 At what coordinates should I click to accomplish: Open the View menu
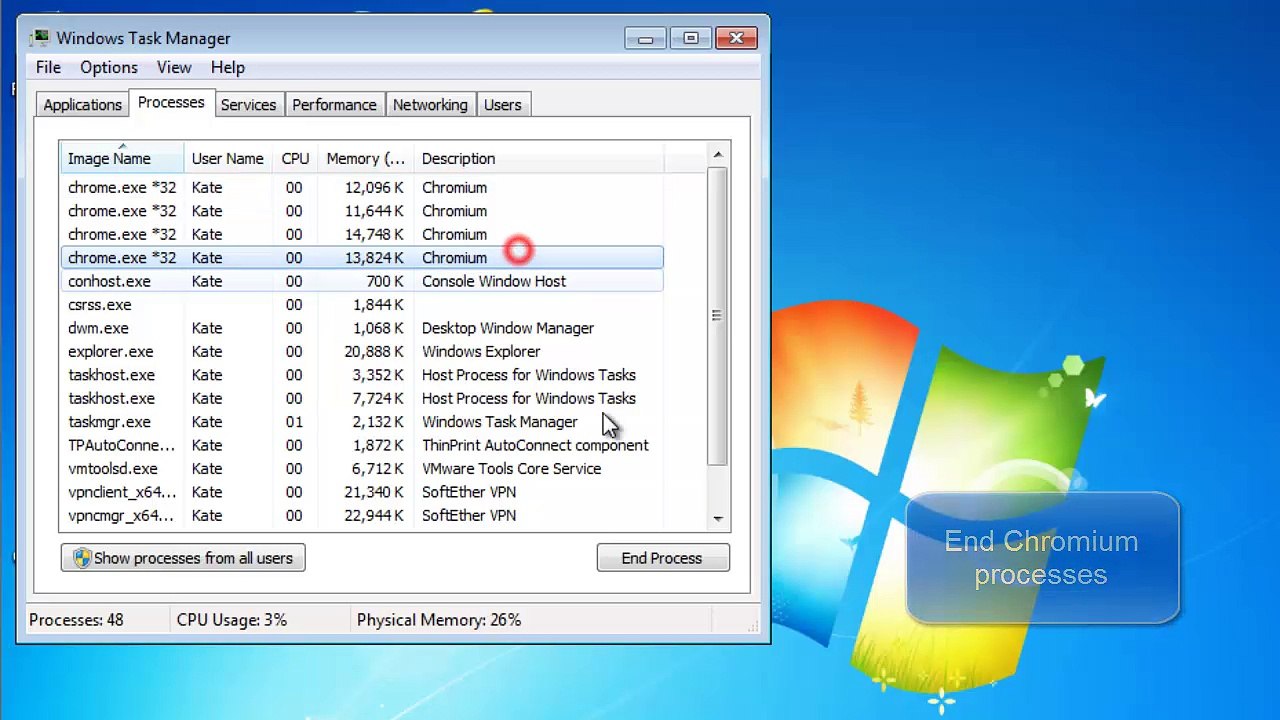(x=174, y=67)
